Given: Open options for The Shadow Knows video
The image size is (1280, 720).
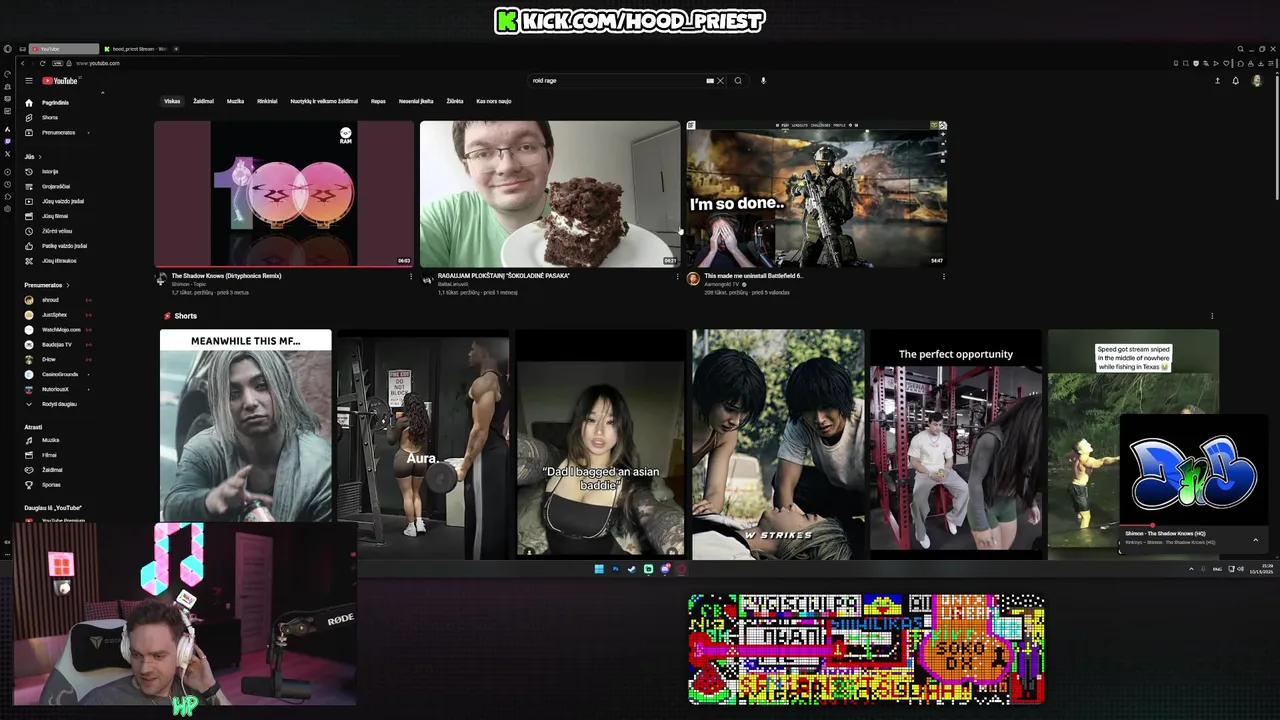Looking at the screenshot, I should click(410, 277).
